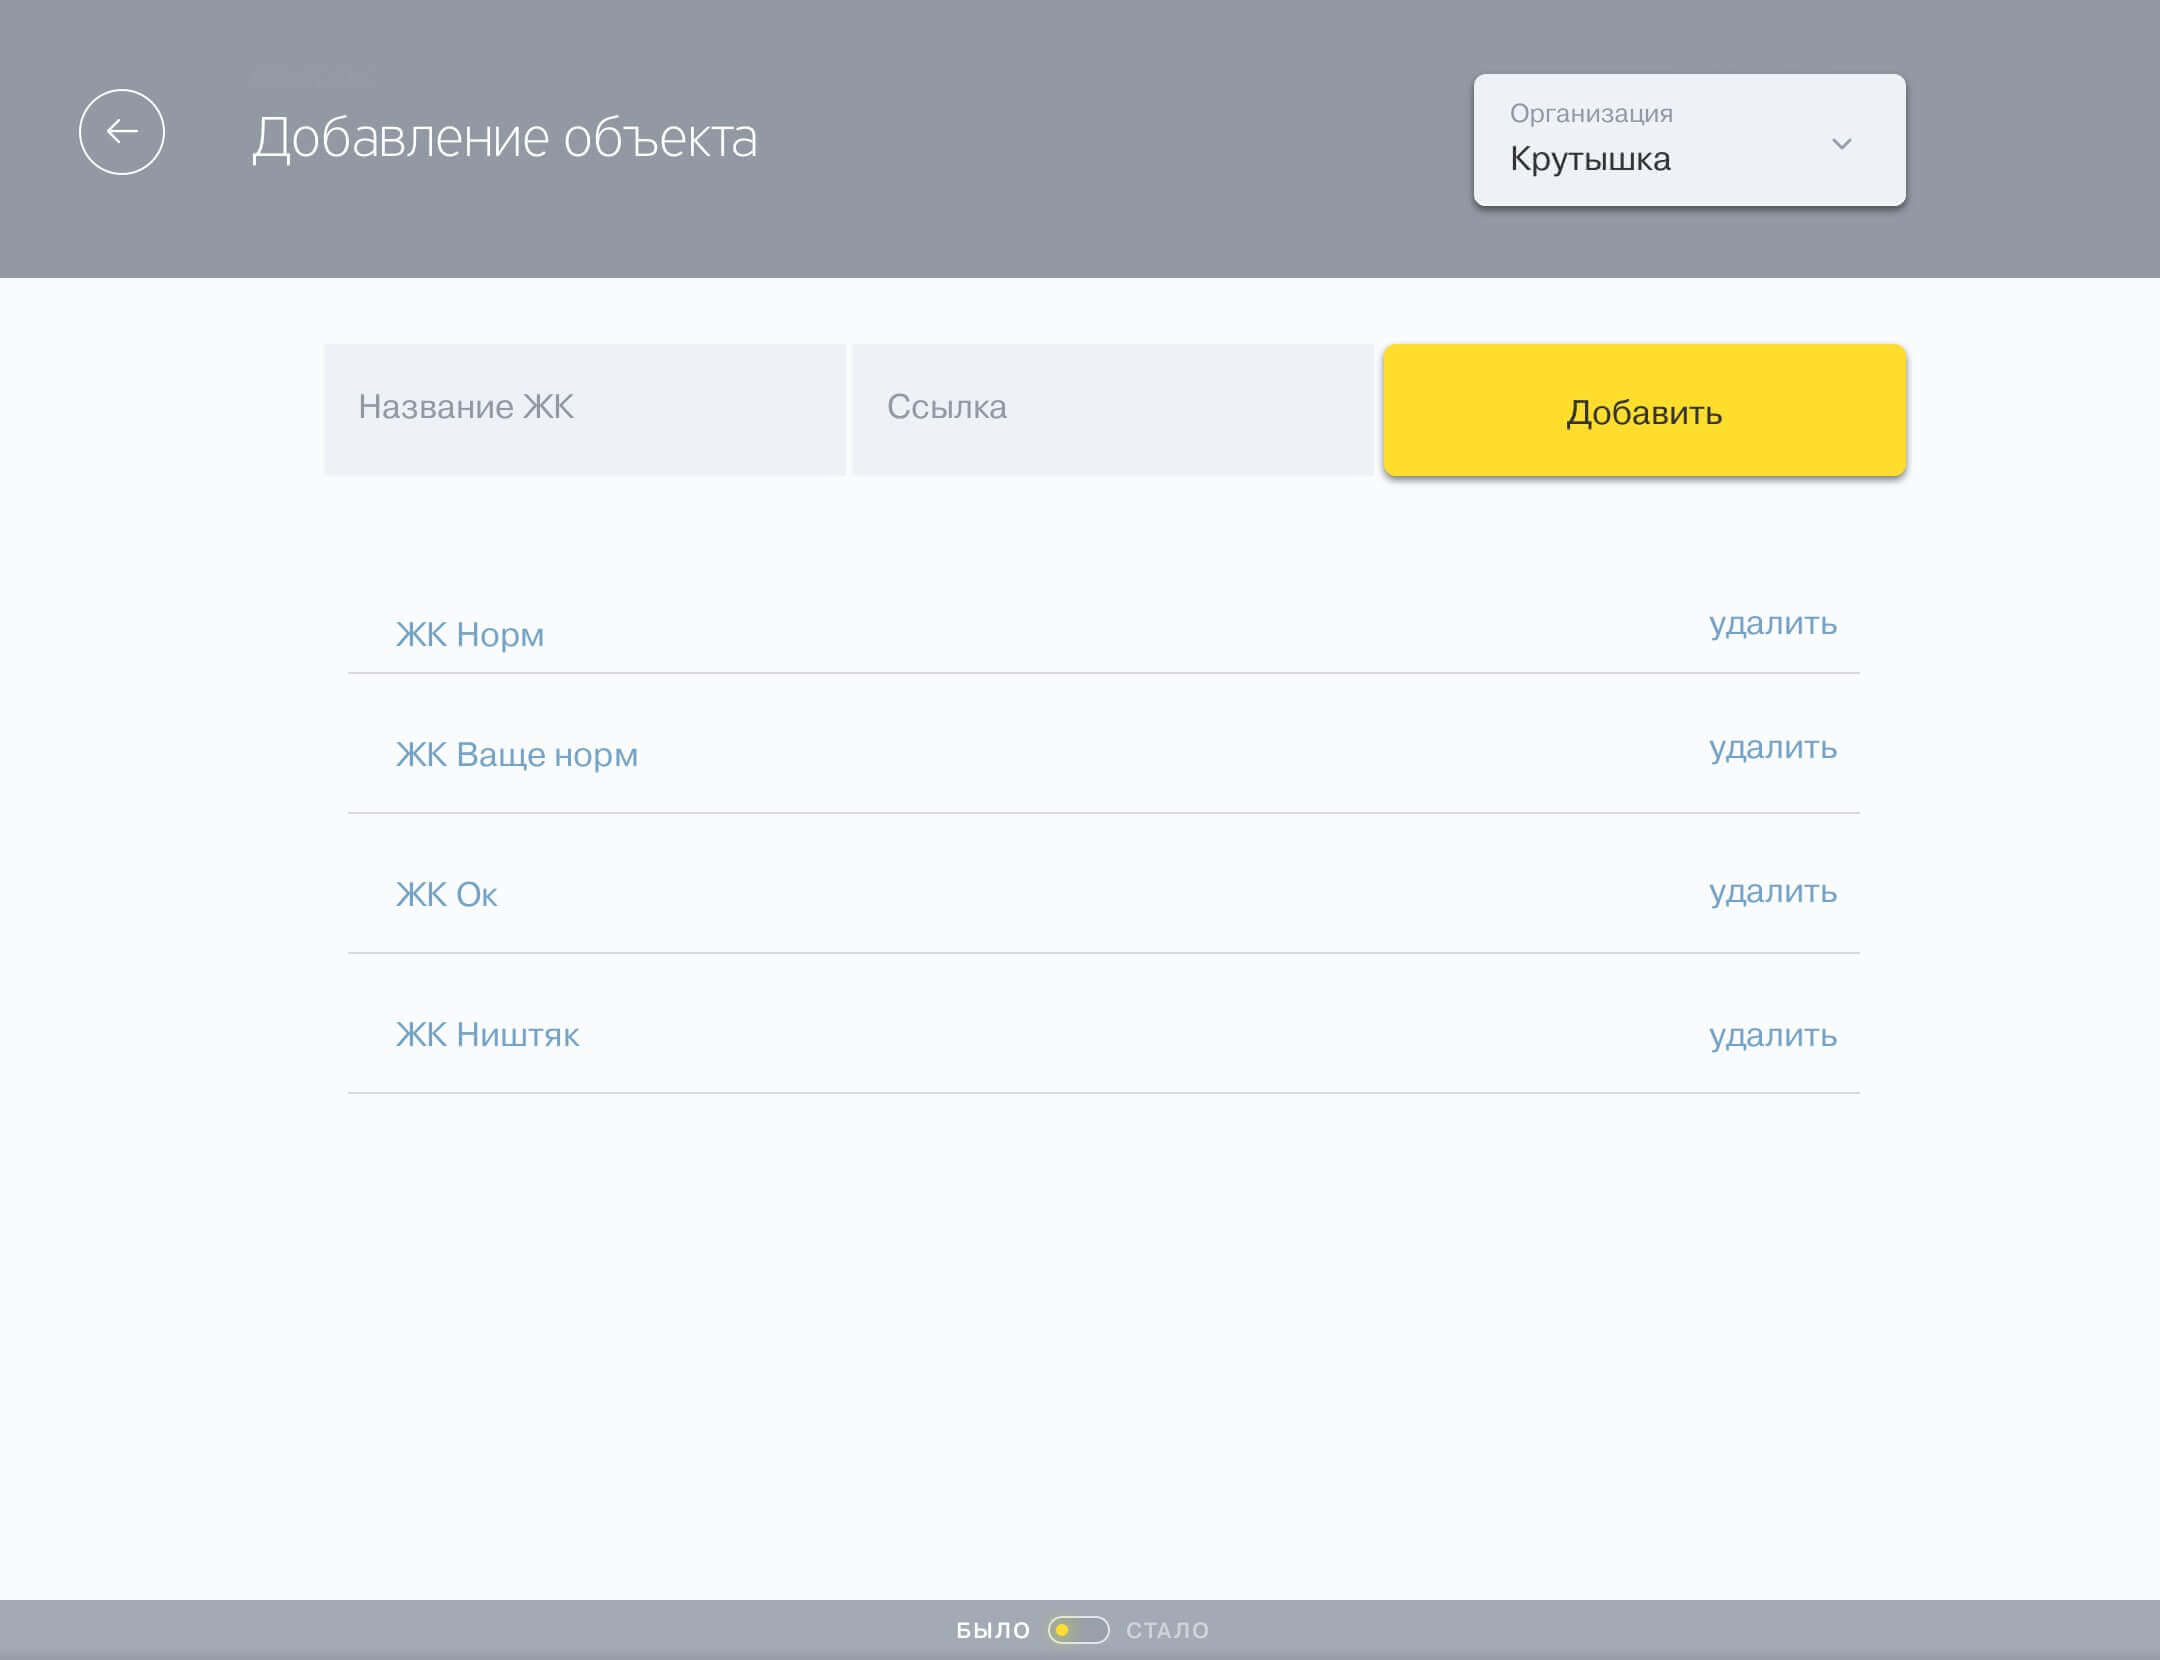The height and width of the screenshot is (1660, 2160).
Task: Open the ЖК Норм link
Action: 470,634
